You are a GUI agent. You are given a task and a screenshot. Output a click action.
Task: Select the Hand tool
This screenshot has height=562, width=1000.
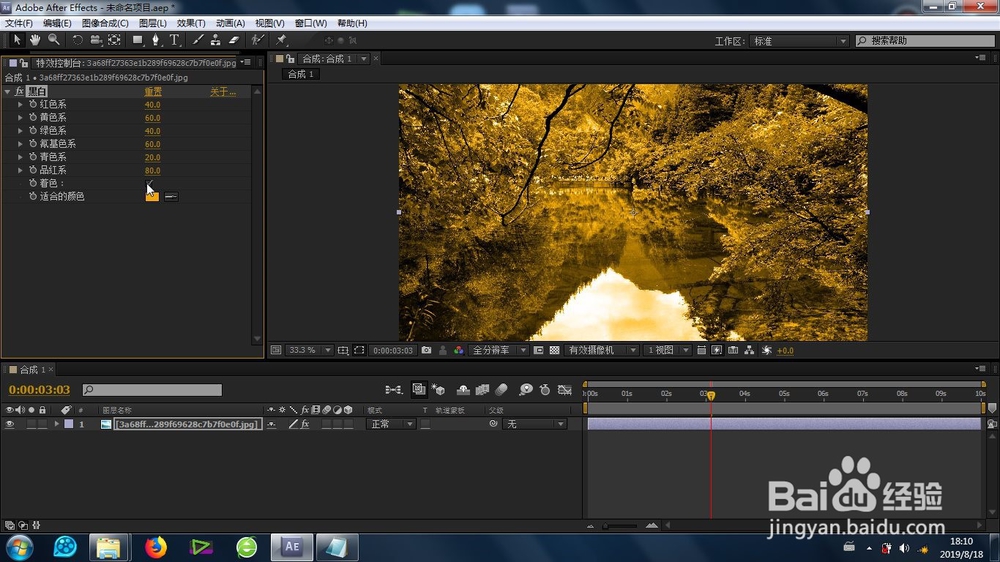coord(35,40)
